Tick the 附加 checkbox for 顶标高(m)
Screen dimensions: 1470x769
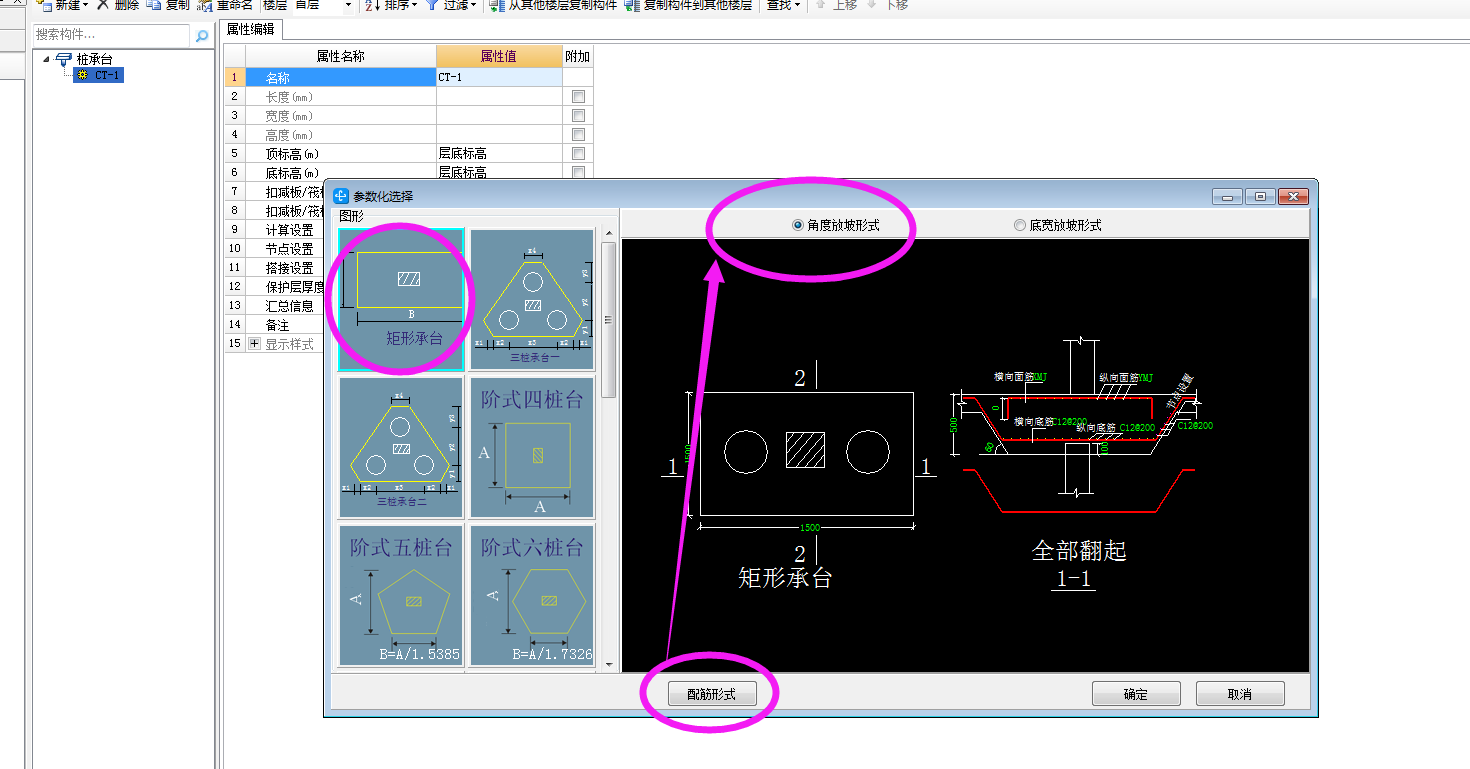(578, 154)
